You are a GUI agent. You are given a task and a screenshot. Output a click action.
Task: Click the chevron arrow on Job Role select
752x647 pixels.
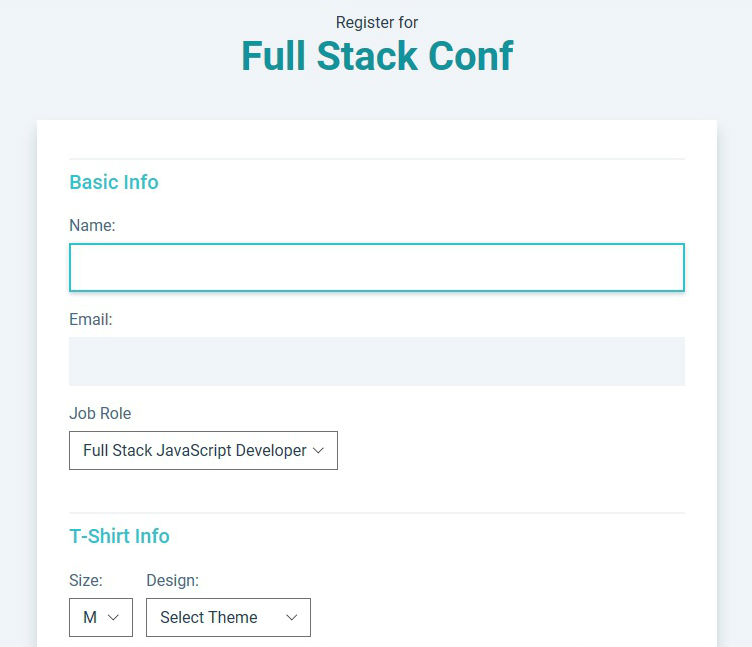coord(319,450)
